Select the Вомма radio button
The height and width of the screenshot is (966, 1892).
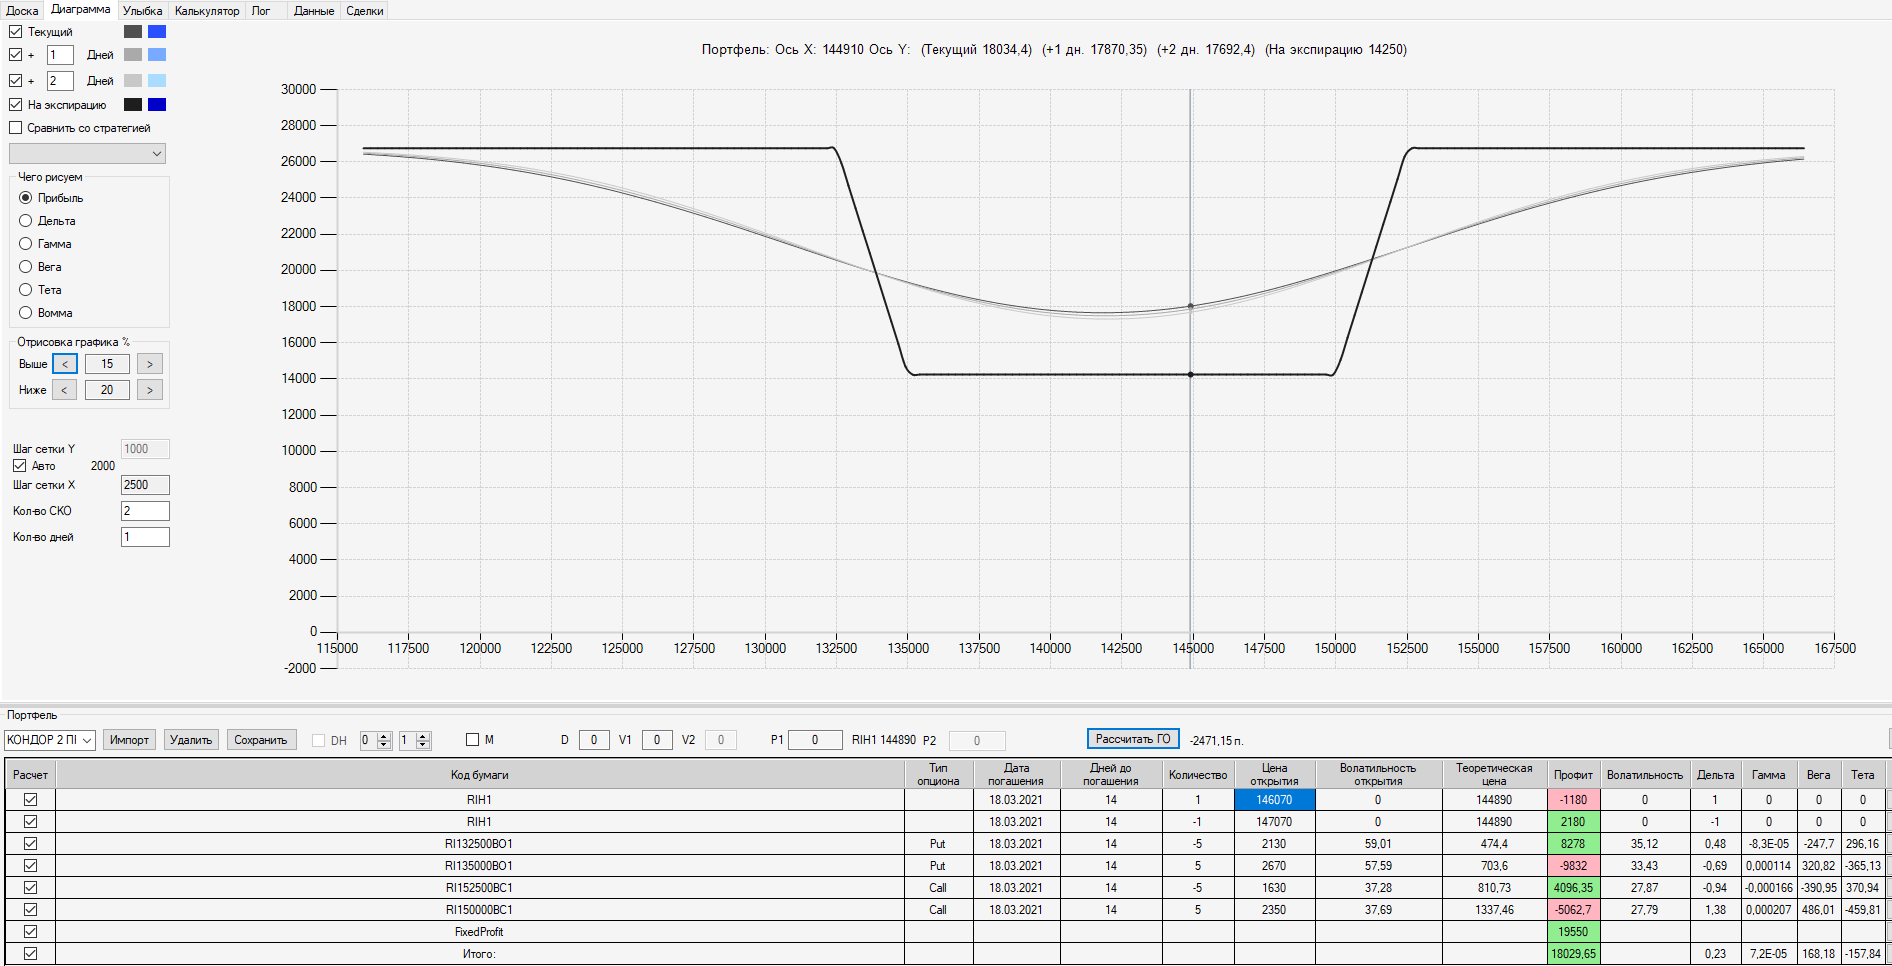(26, 313)
